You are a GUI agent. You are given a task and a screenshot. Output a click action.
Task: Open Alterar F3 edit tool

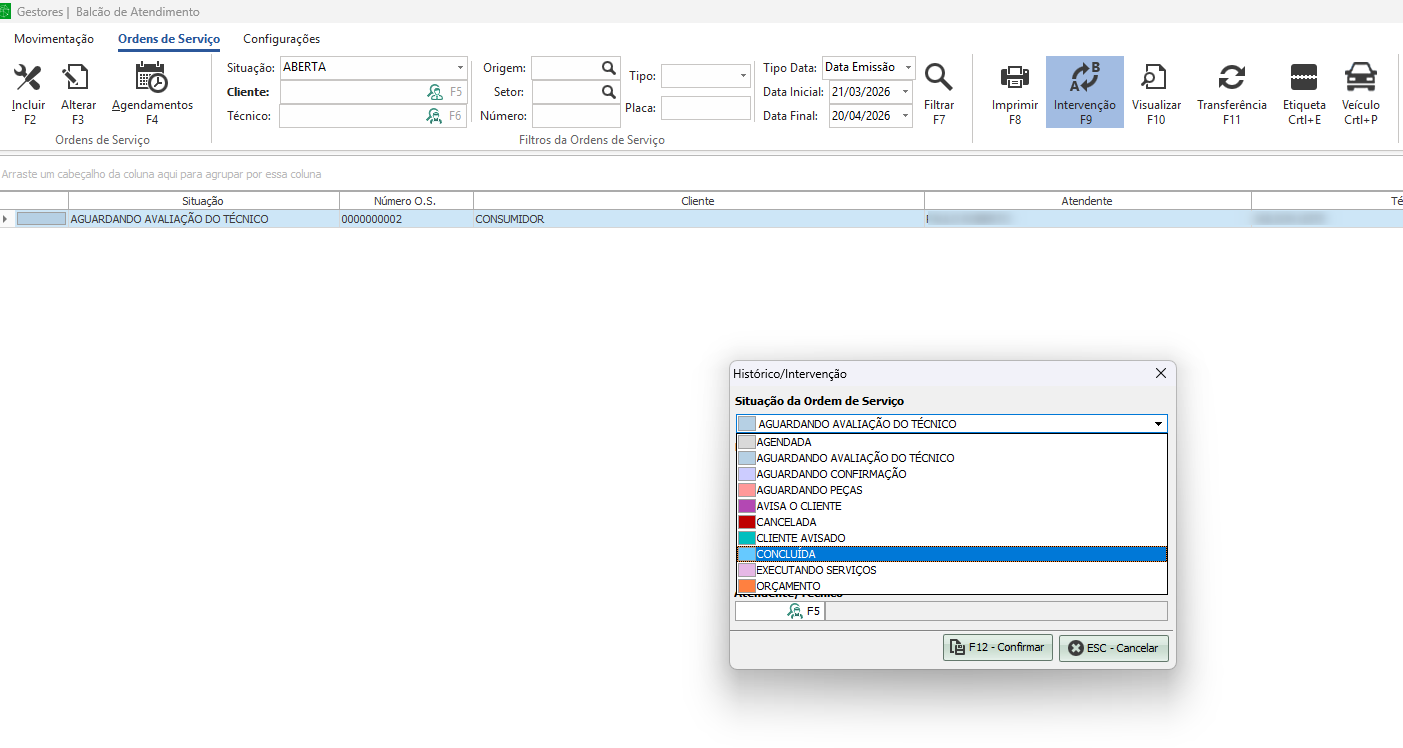point(77,78)
